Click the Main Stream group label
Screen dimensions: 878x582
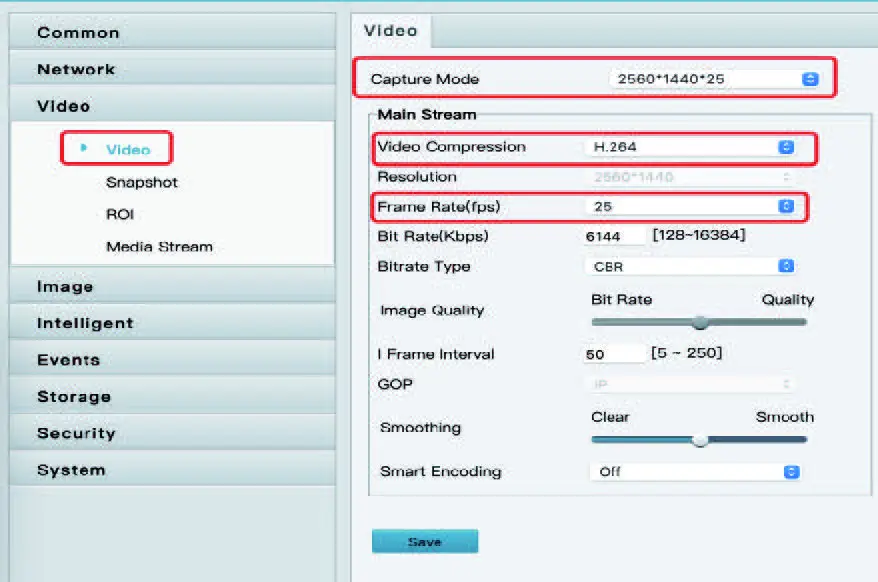427,114
